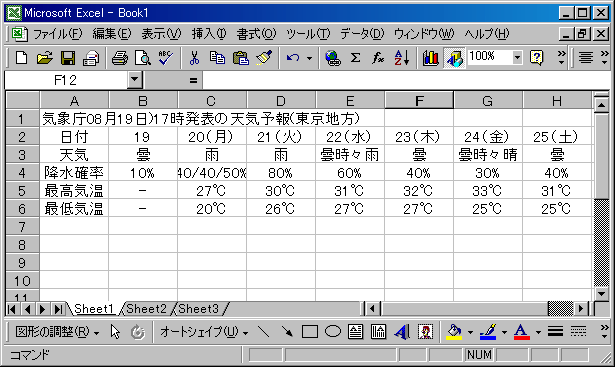Insert Clip Art picture icon
The width and height of the screenshot is (615, 367).
pos(425,332)
